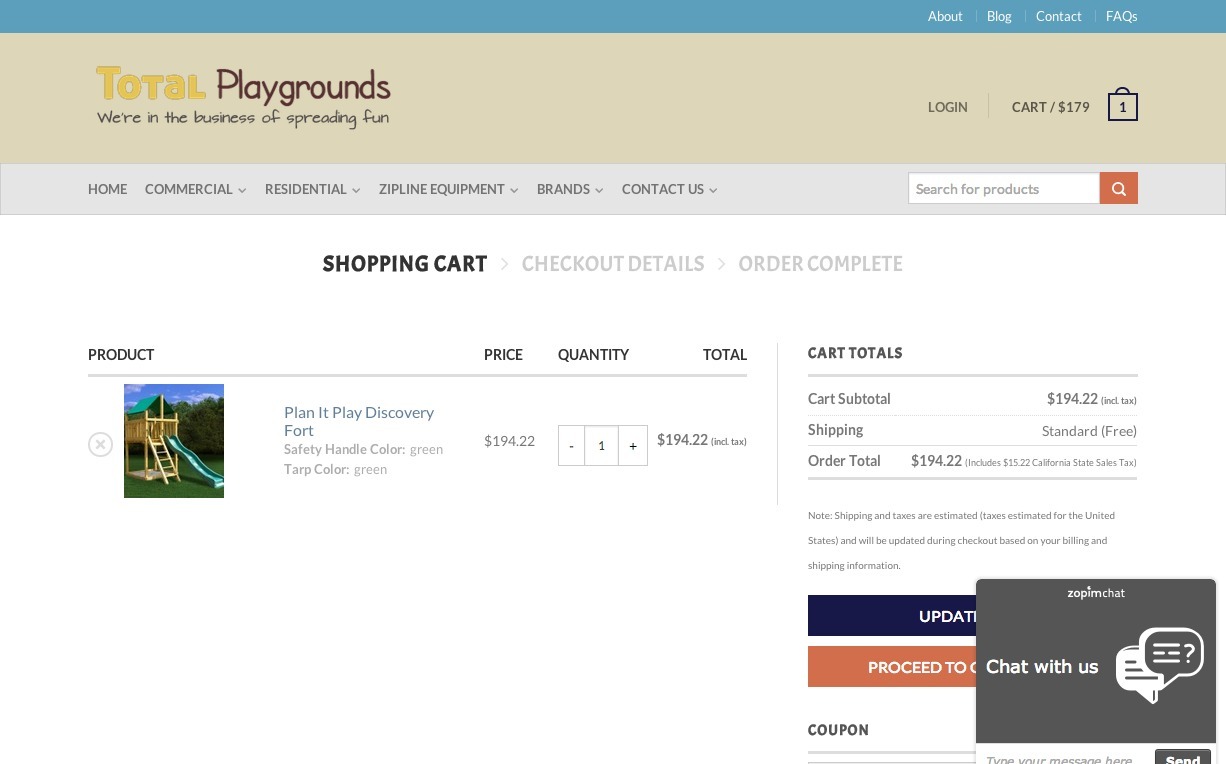This screenshot has height=764, width=1226.
Task: Open the Contact Us navigation dropdown
Action: [x=669, y=189]
